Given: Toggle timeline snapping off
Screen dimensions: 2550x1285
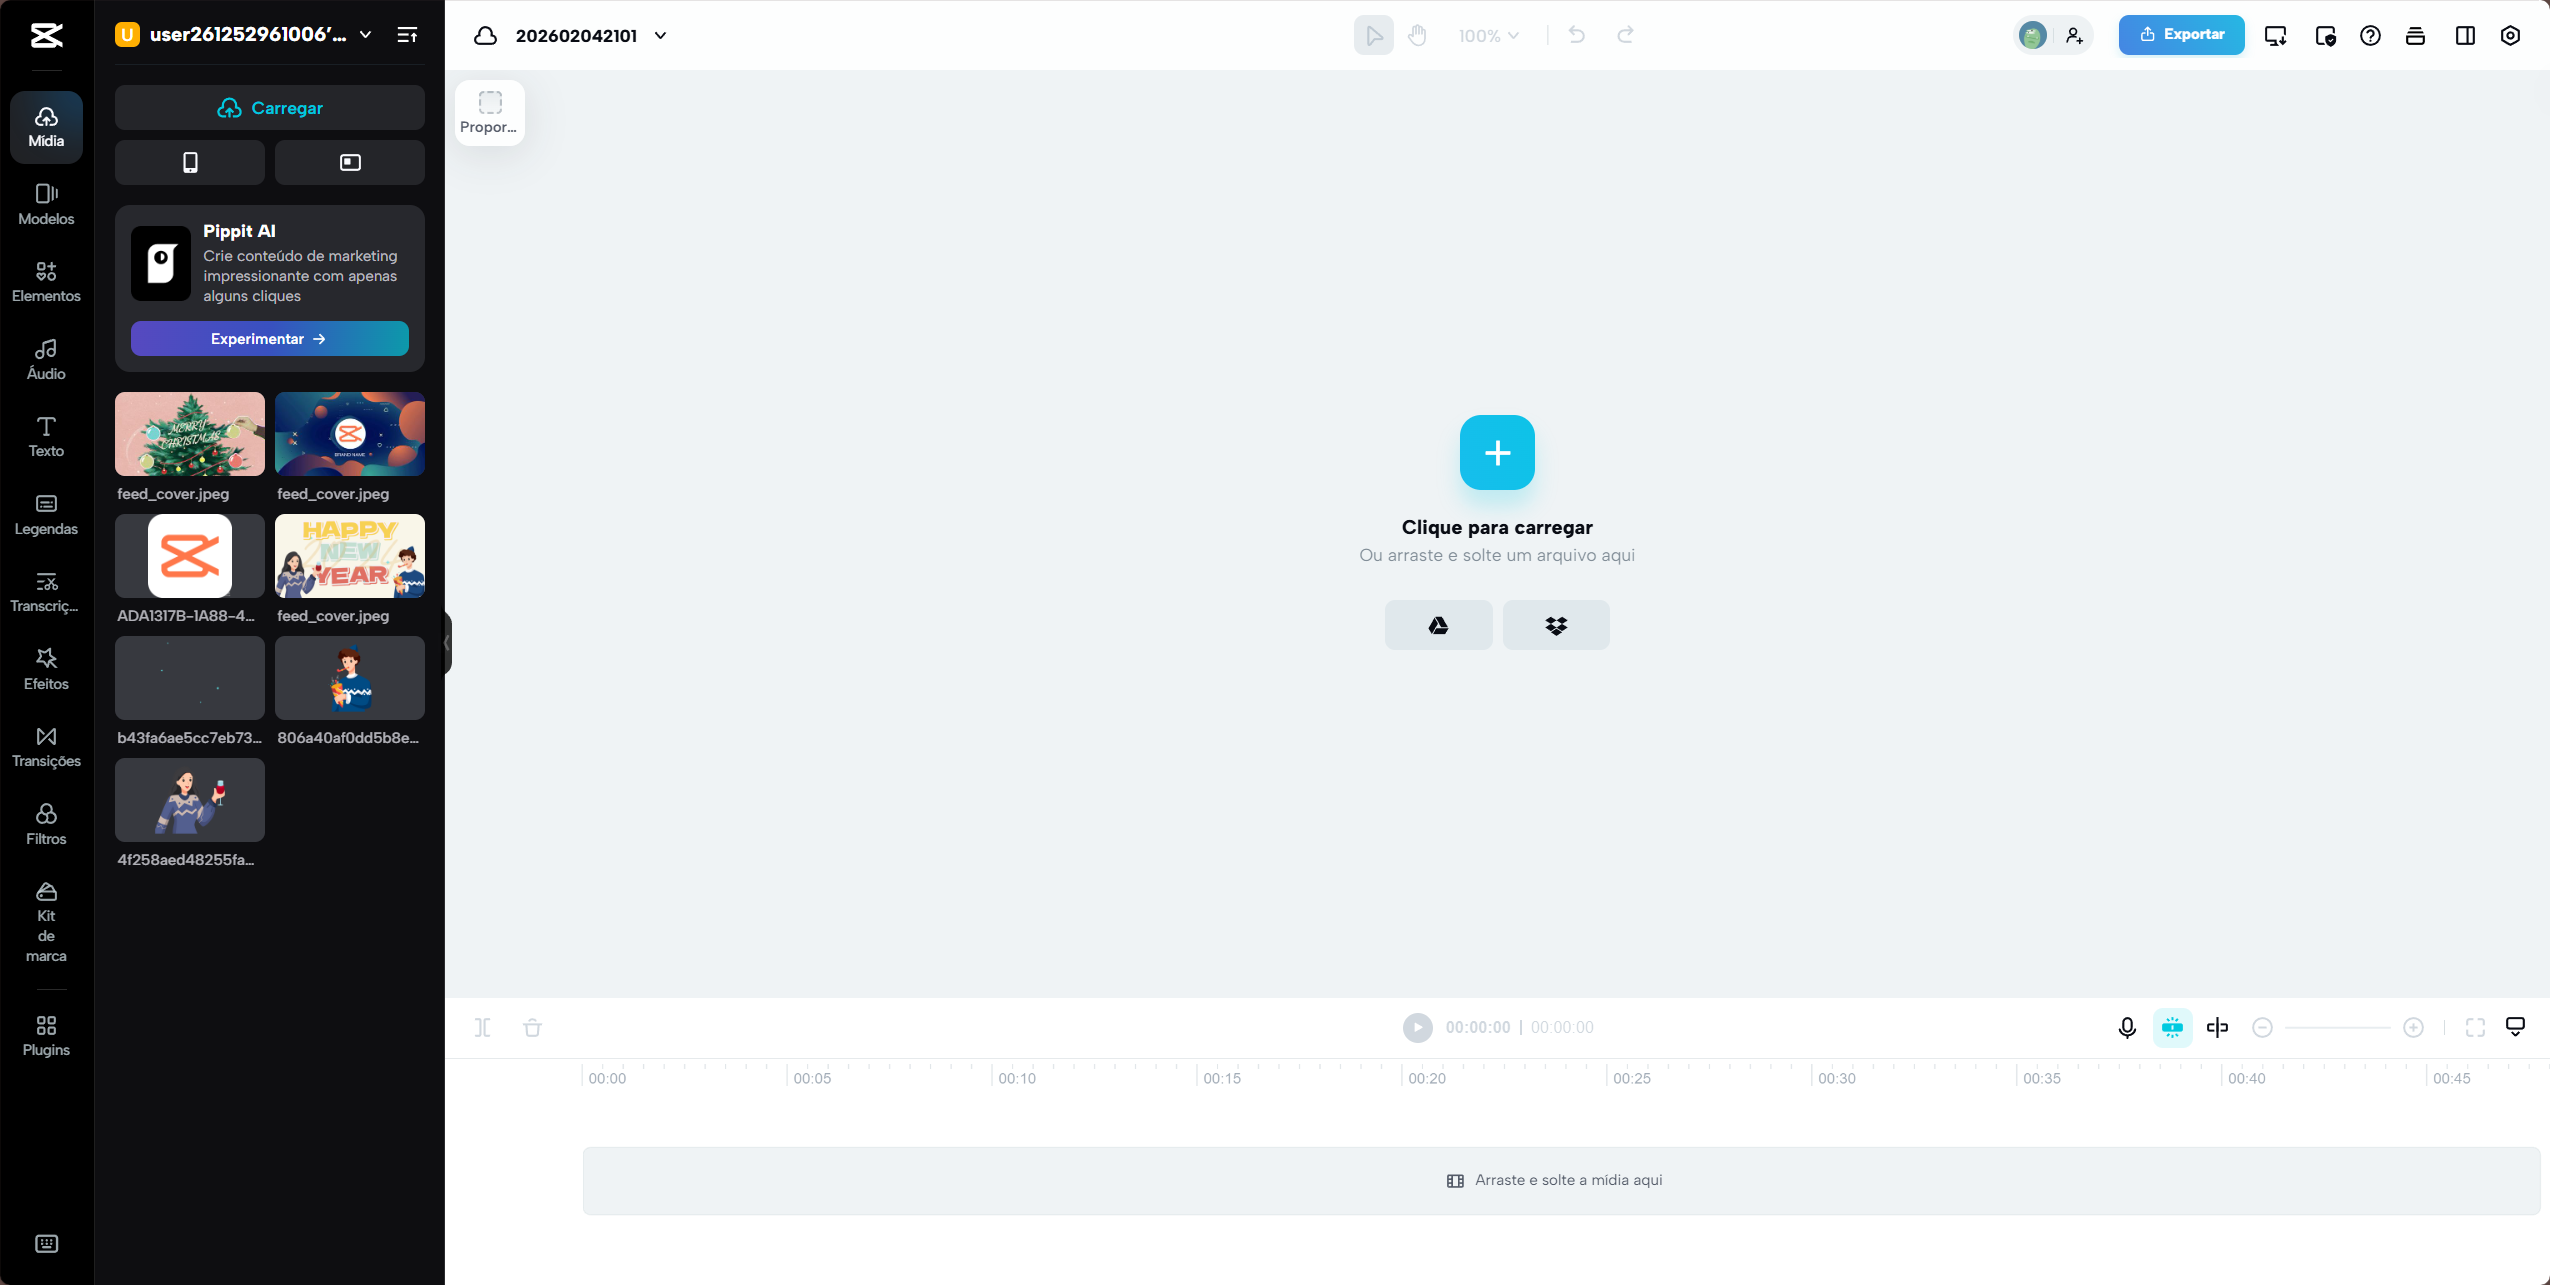Looking at the screenshot, I should coord(2172,1027).
